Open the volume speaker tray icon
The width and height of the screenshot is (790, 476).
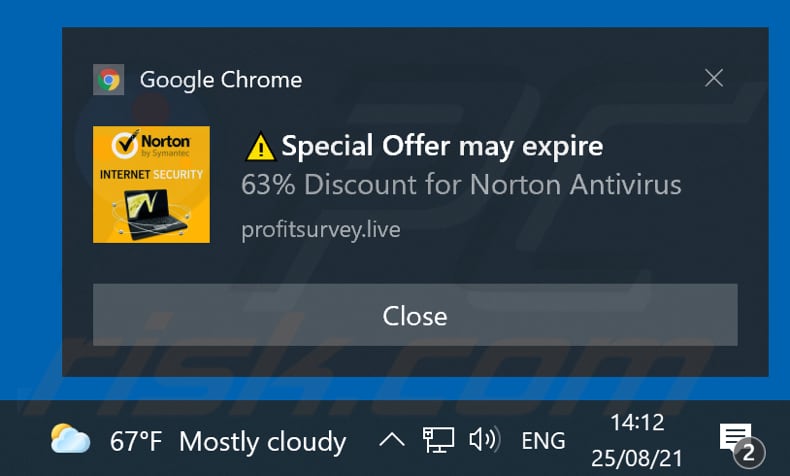pyautogui.click(x=484, y=440)
